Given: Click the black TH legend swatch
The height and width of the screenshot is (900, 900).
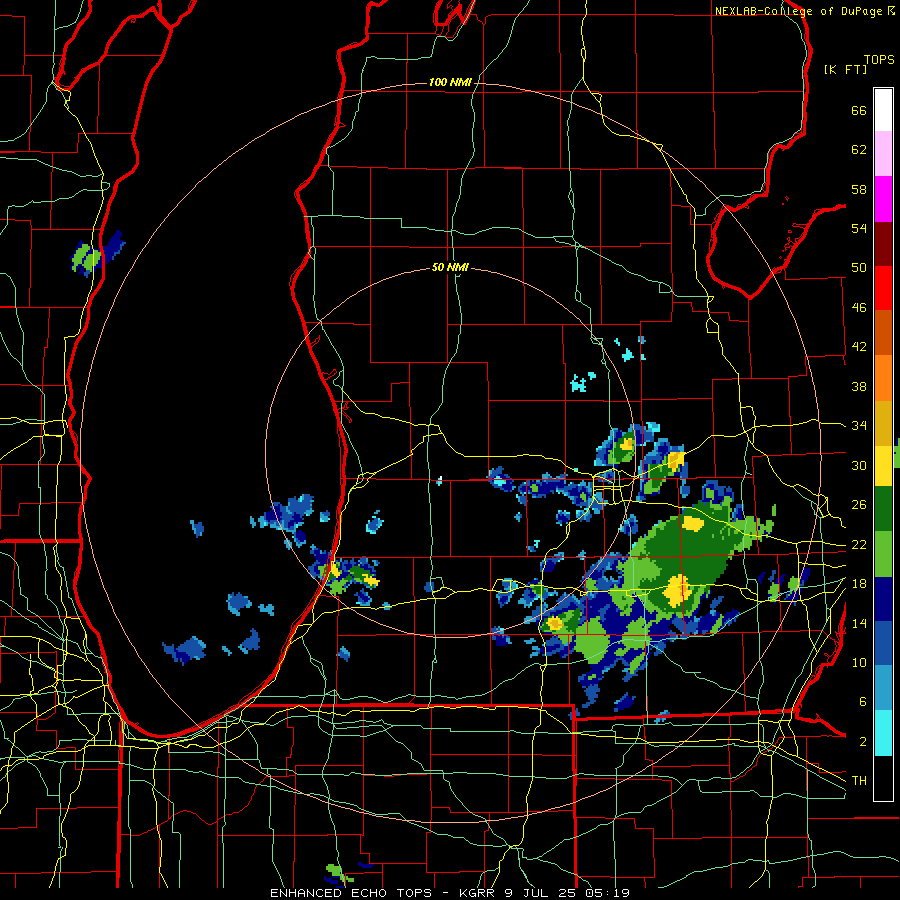Looking at the screenshot, I should [x=883, y=778].
